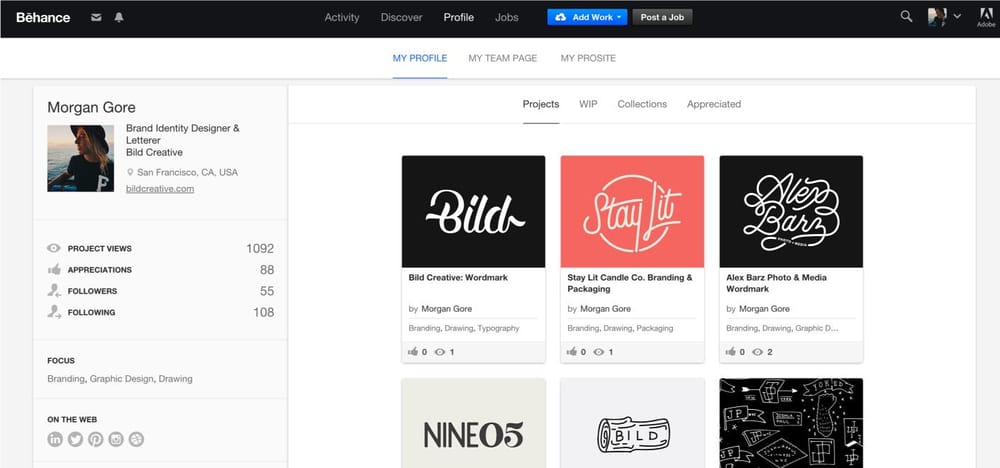Screen dimensions: 1000x468
Task: Open the LinkedIn profile icon
Action: (55, 439)
